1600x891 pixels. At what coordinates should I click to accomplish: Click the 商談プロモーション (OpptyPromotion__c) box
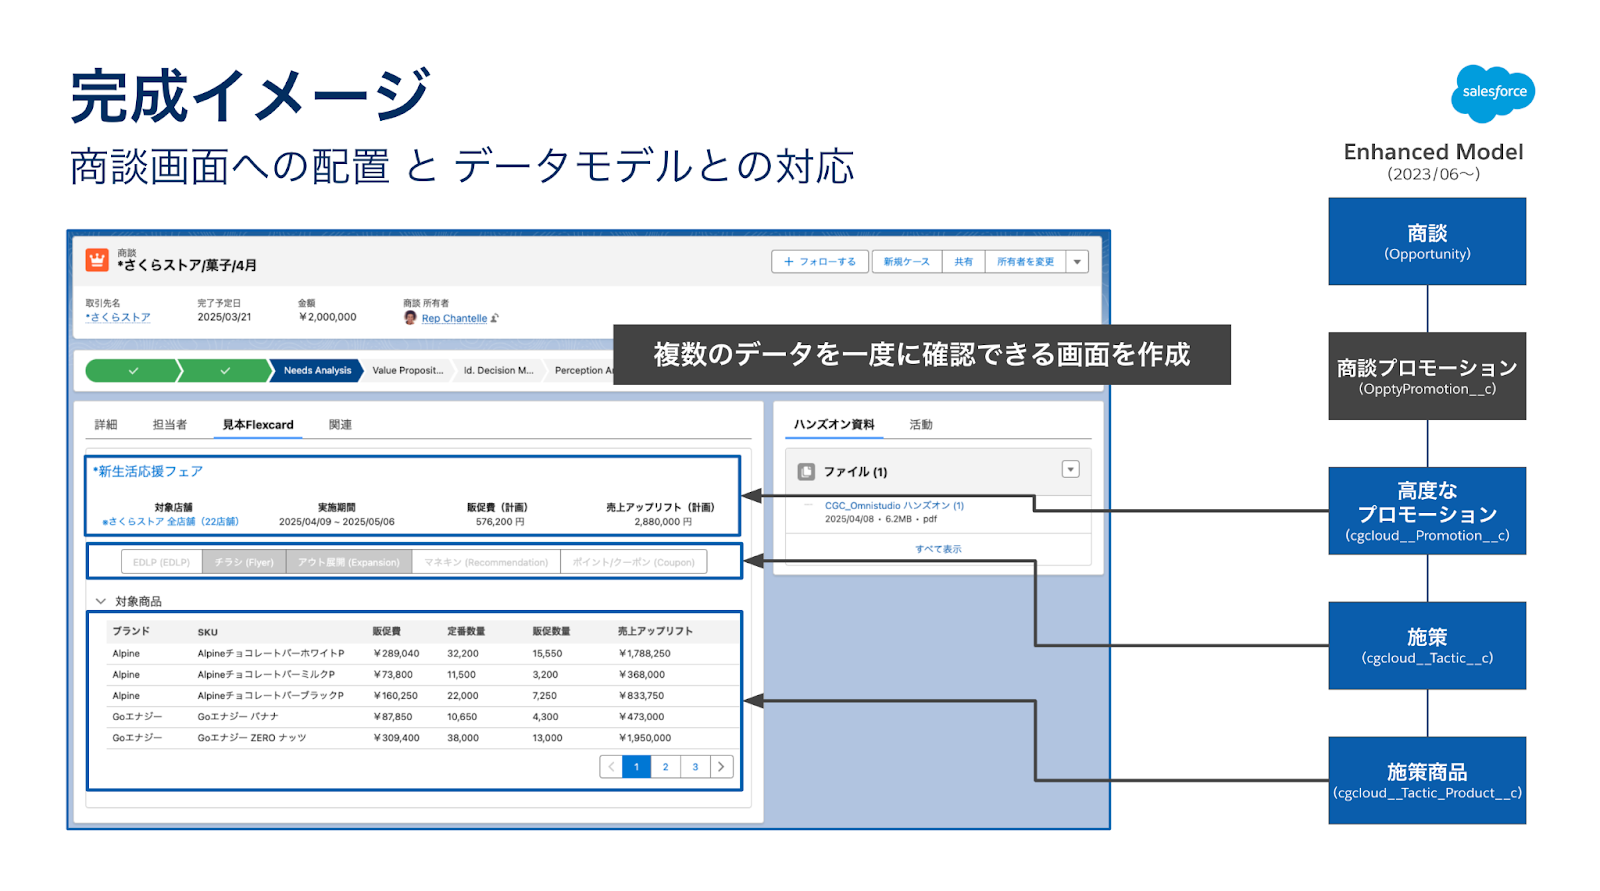[x=1427, y=376]
